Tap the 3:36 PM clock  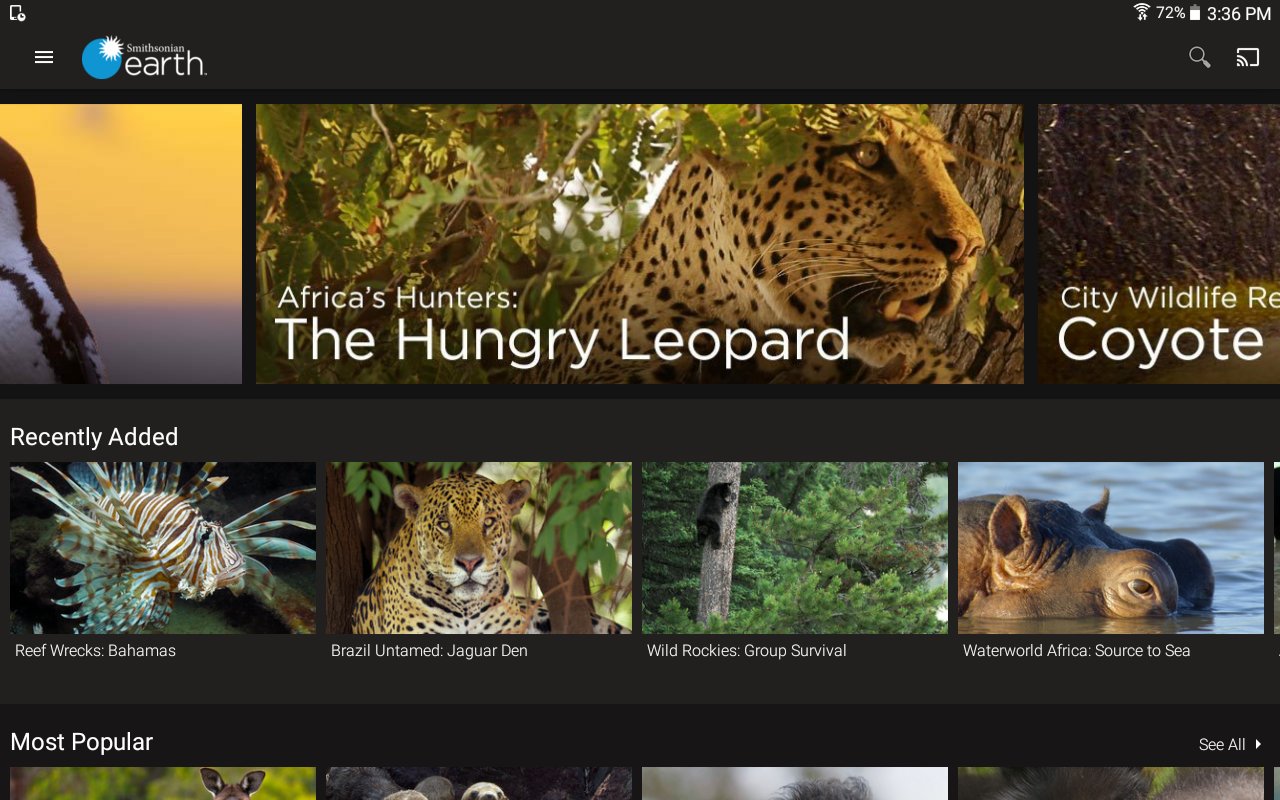coord(1238,14)
